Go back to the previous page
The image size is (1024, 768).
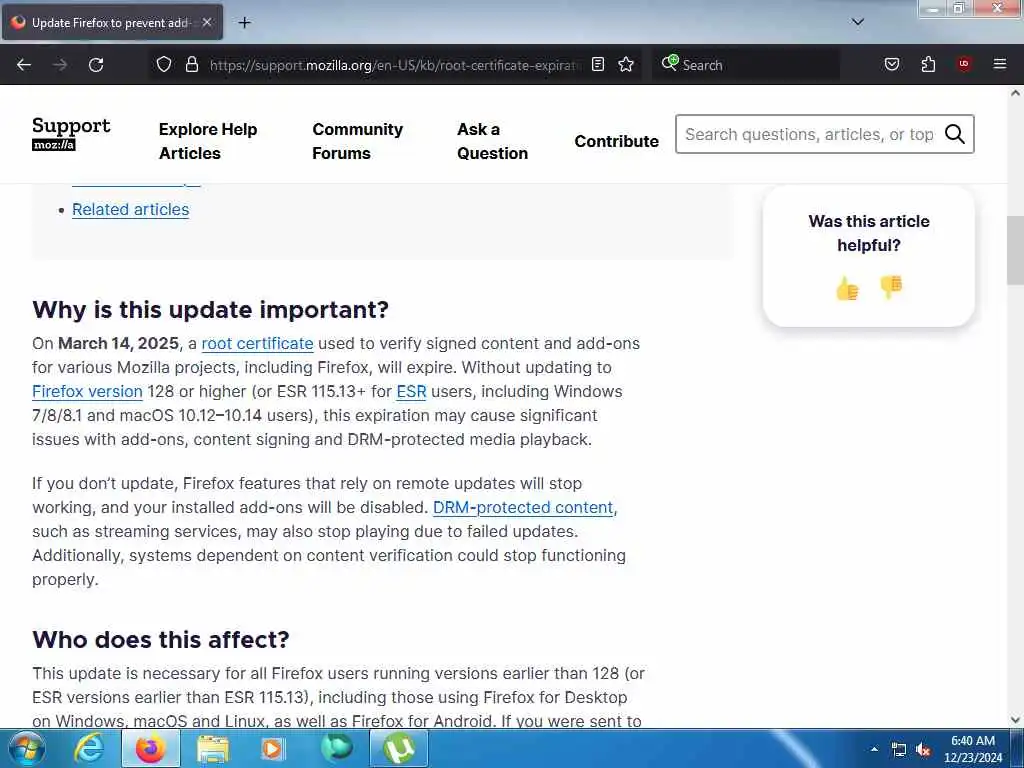(24, 65)
